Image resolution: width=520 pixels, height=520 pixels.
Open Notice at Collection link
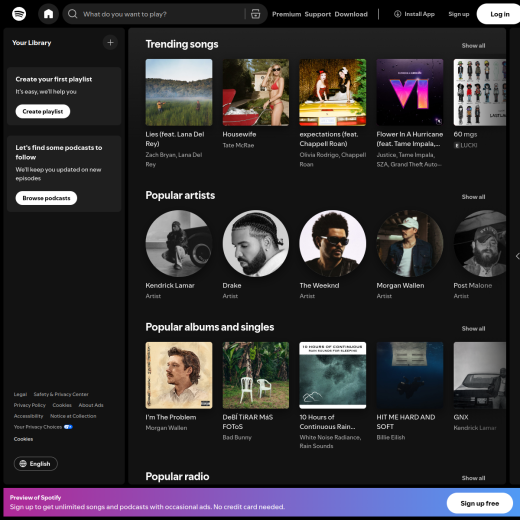(73, 416)
